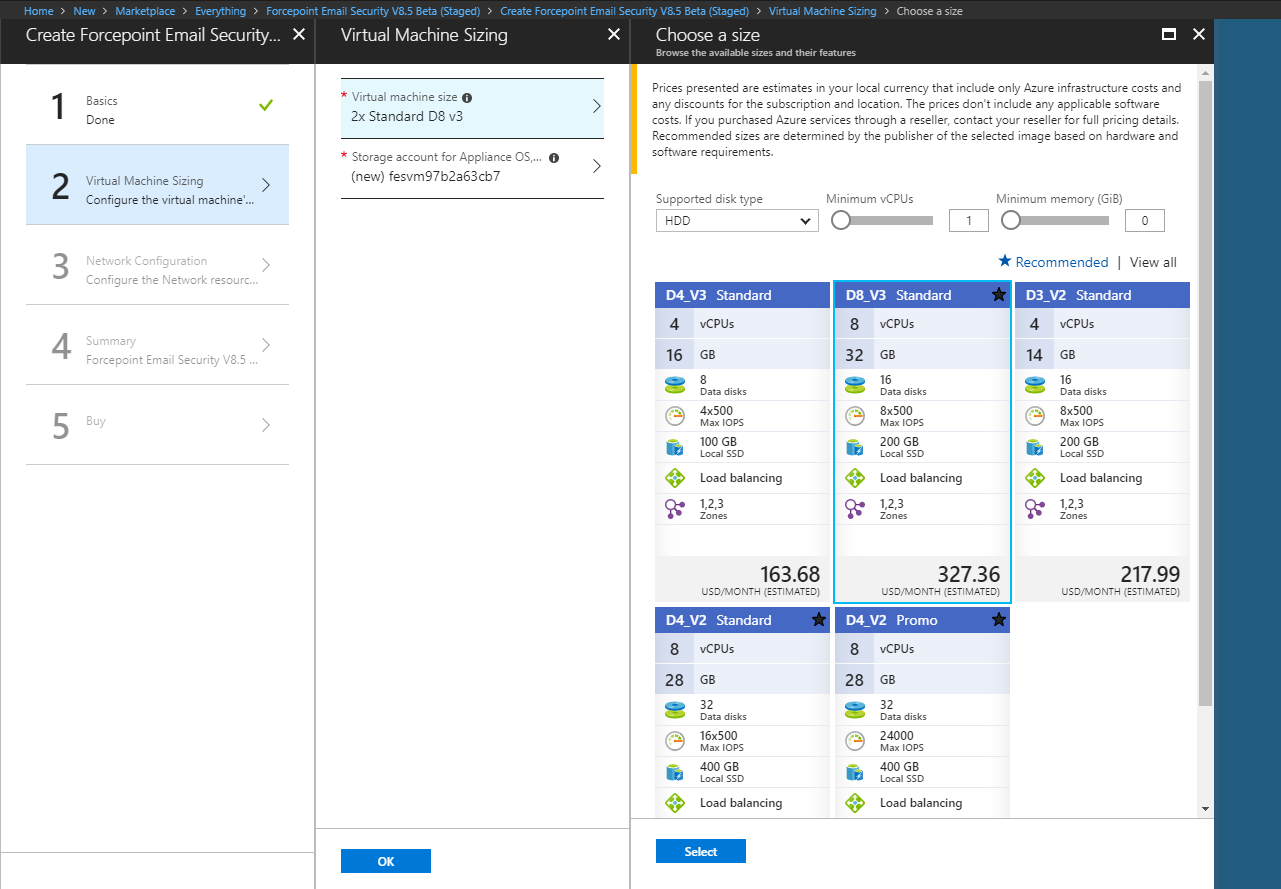Open Virtual Machine Sizing breadcrumb link
This screenshot has width=1281, height=889.
pos(823,11)
